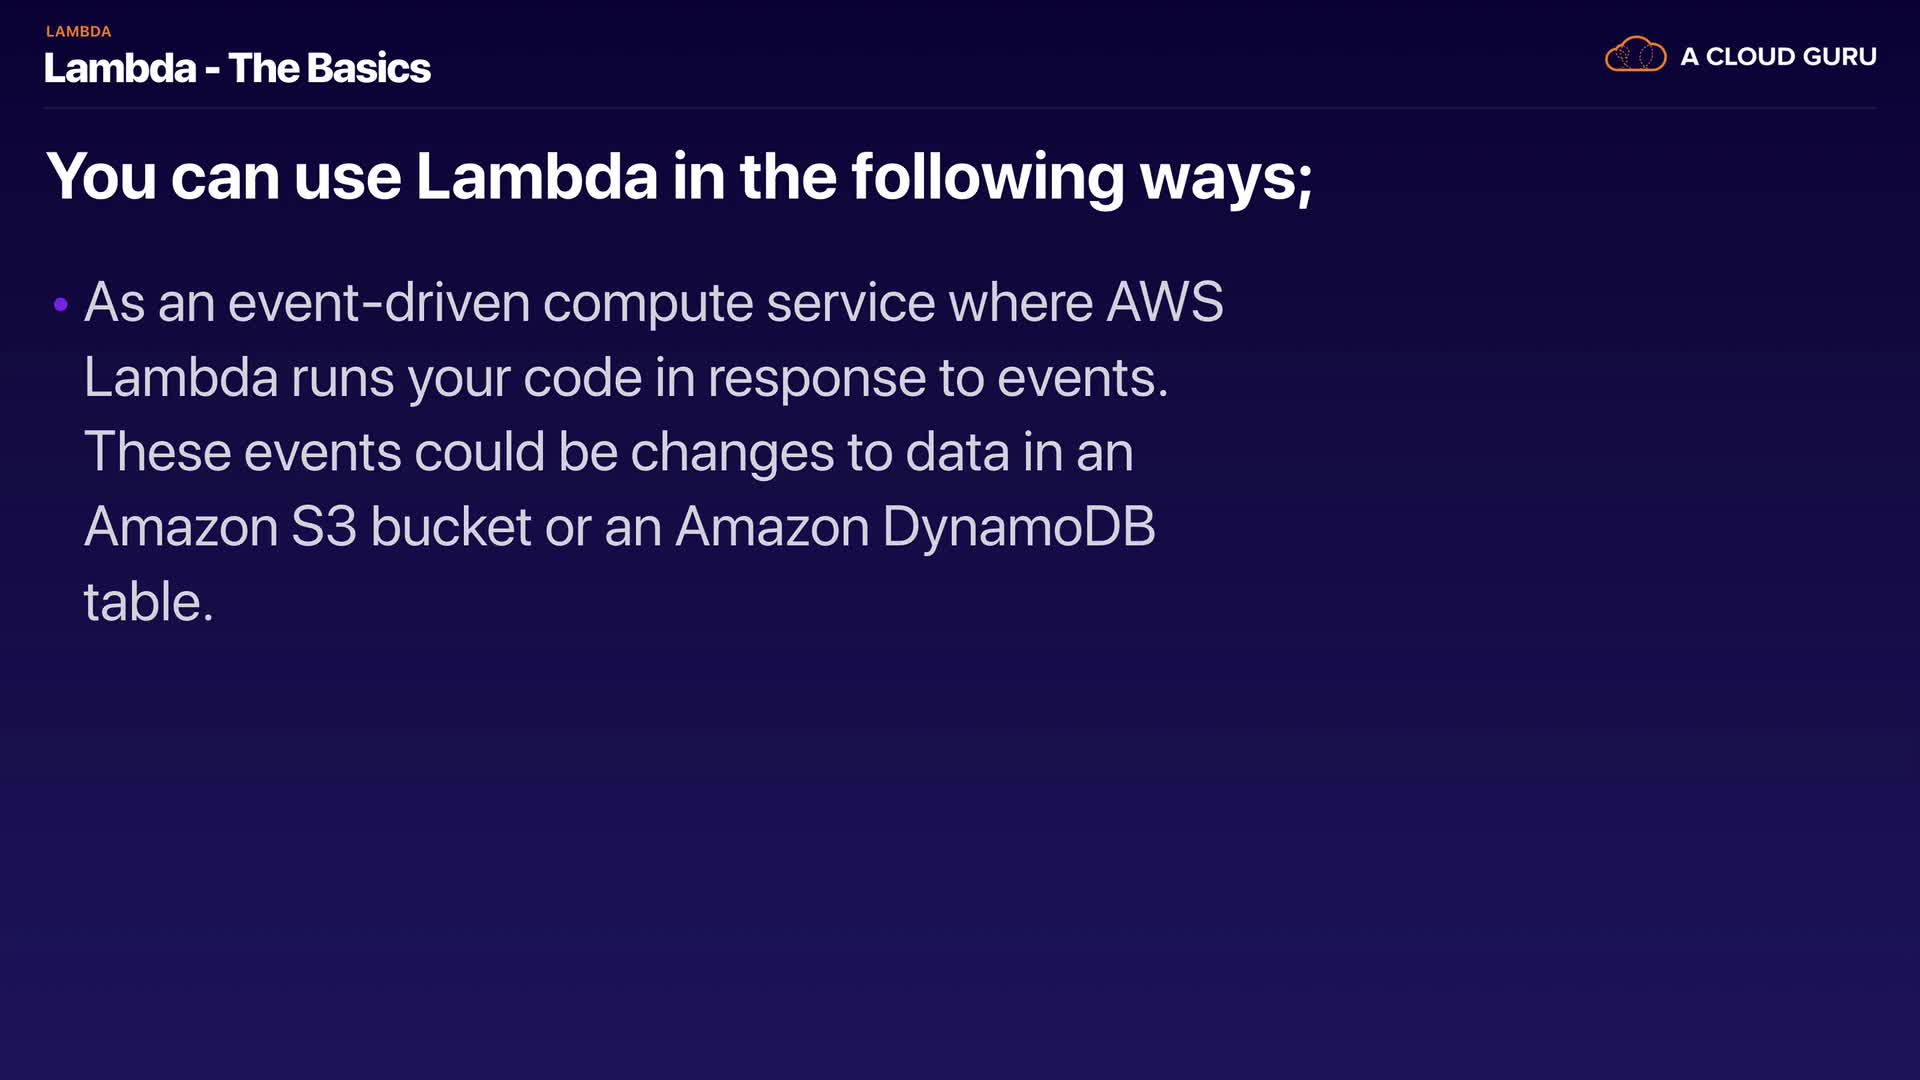Click the word "Basics" in the title
The image size is (1920, 1080).
pos(368,68)
